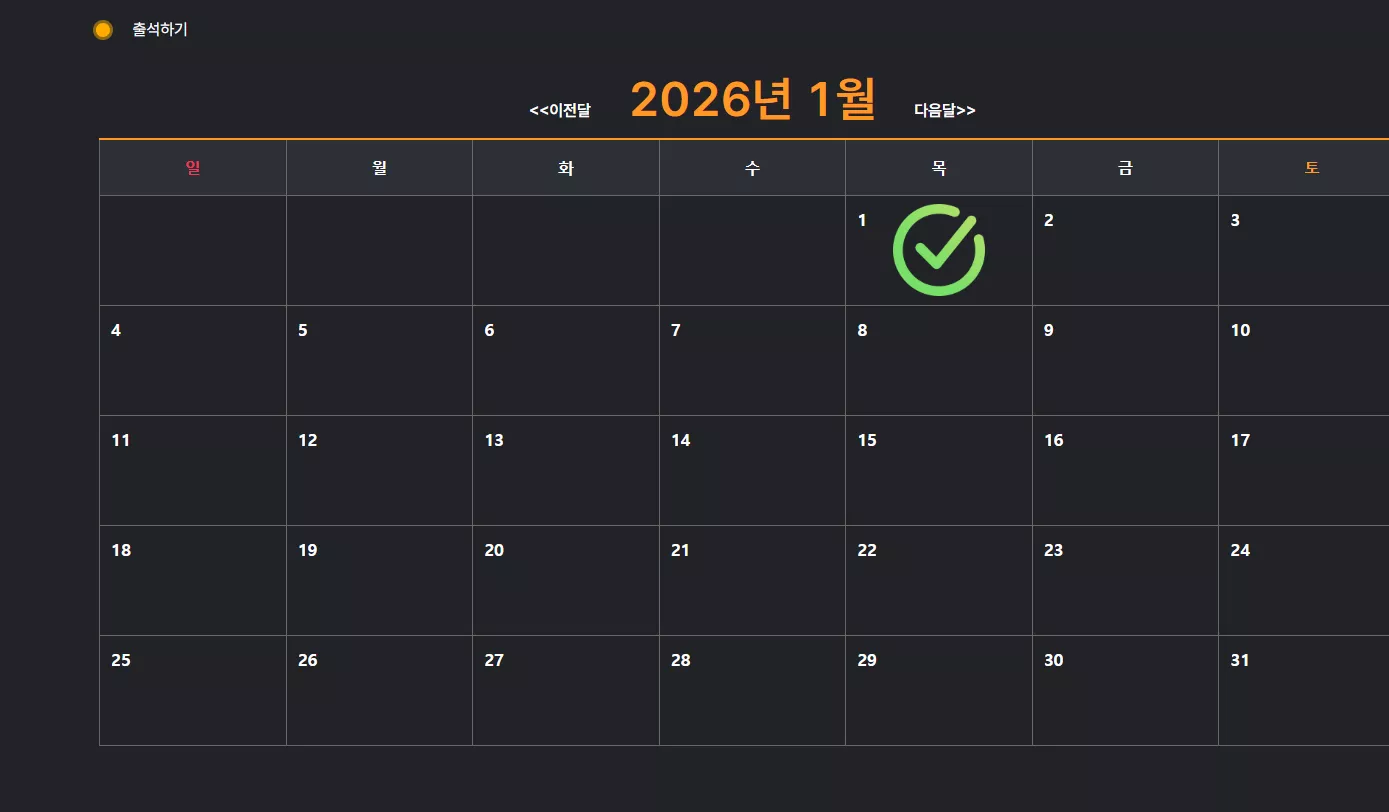Viewport: 1389px width, 812px height.
Task: Select January 8 date cell
Action: pyautogui.click(x=939, y=360)
